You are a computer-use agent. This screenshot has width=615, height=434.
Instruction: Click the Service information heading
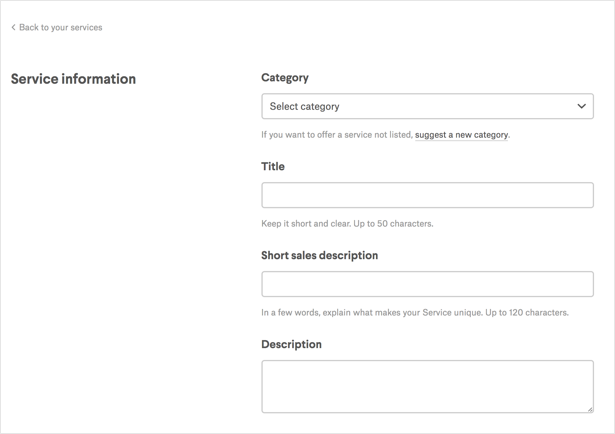(x=73, y=79)
